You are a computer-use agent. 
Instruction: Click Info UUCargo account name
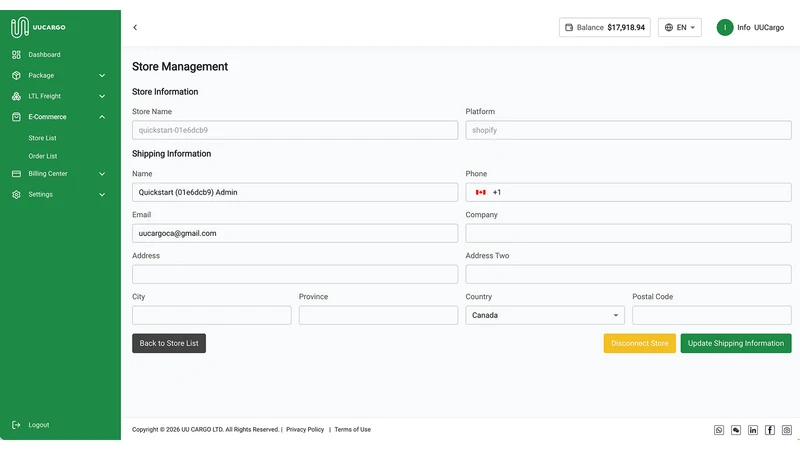760,28
